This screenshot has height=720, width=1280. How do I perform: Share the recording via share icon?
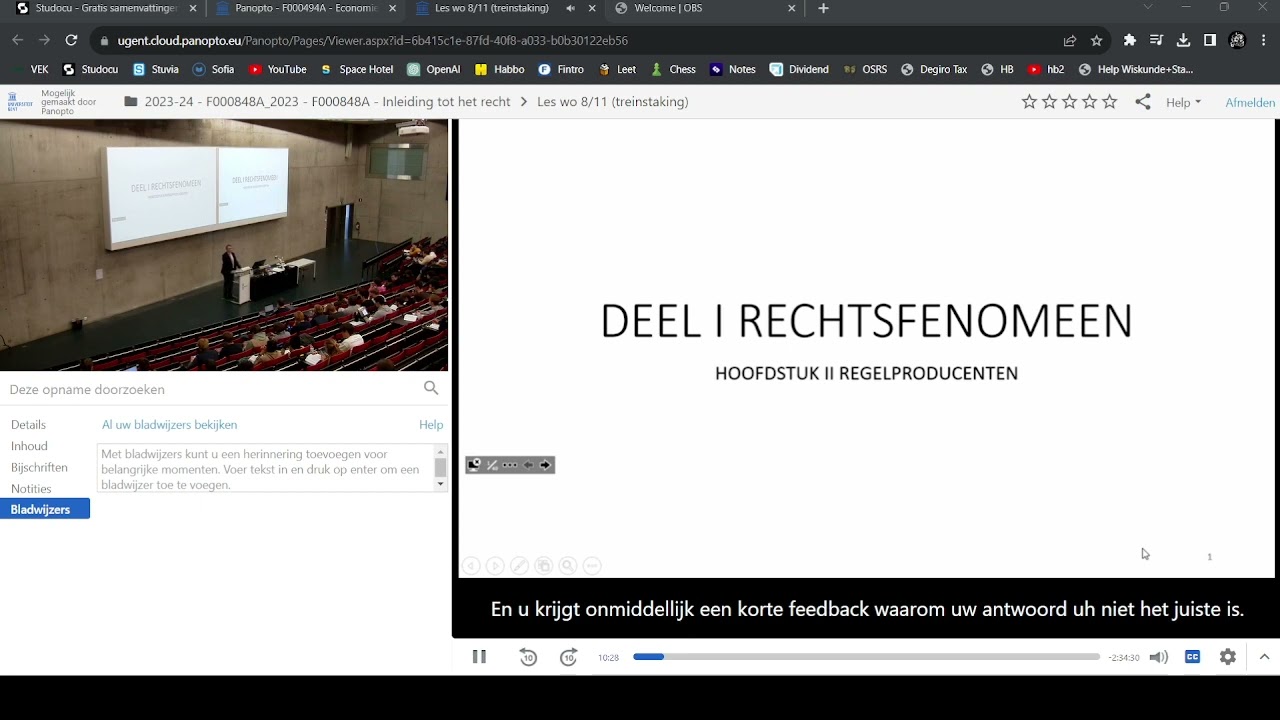point(1143,102)
